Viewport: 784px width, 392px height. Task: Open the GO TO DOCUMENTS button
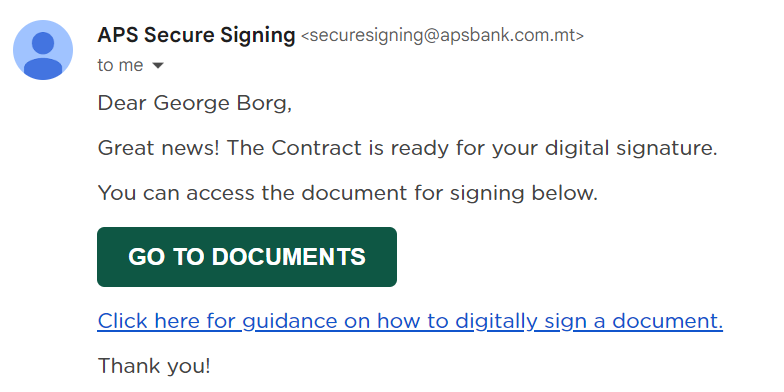(x=247, y=257)
